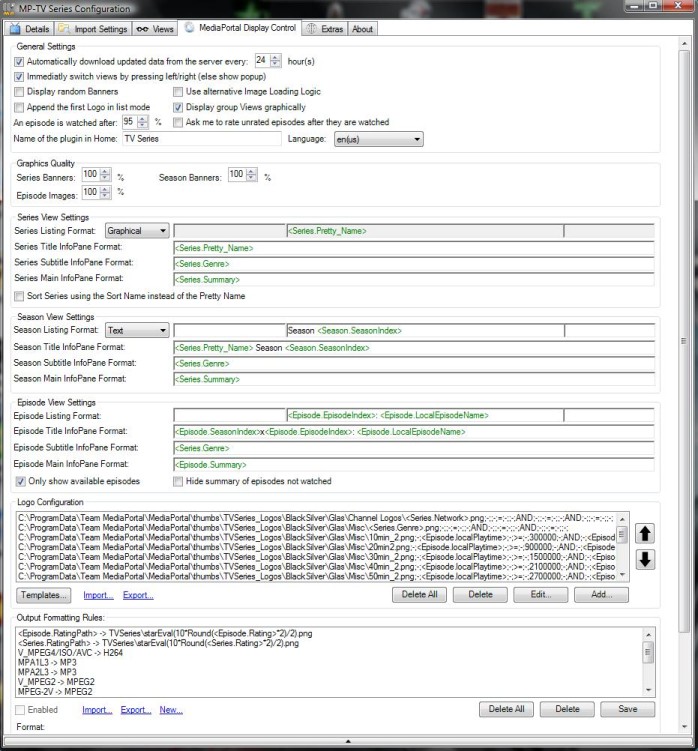
Task: Click Season Subtitle InfoPane Format field
Action: [414, 364]
